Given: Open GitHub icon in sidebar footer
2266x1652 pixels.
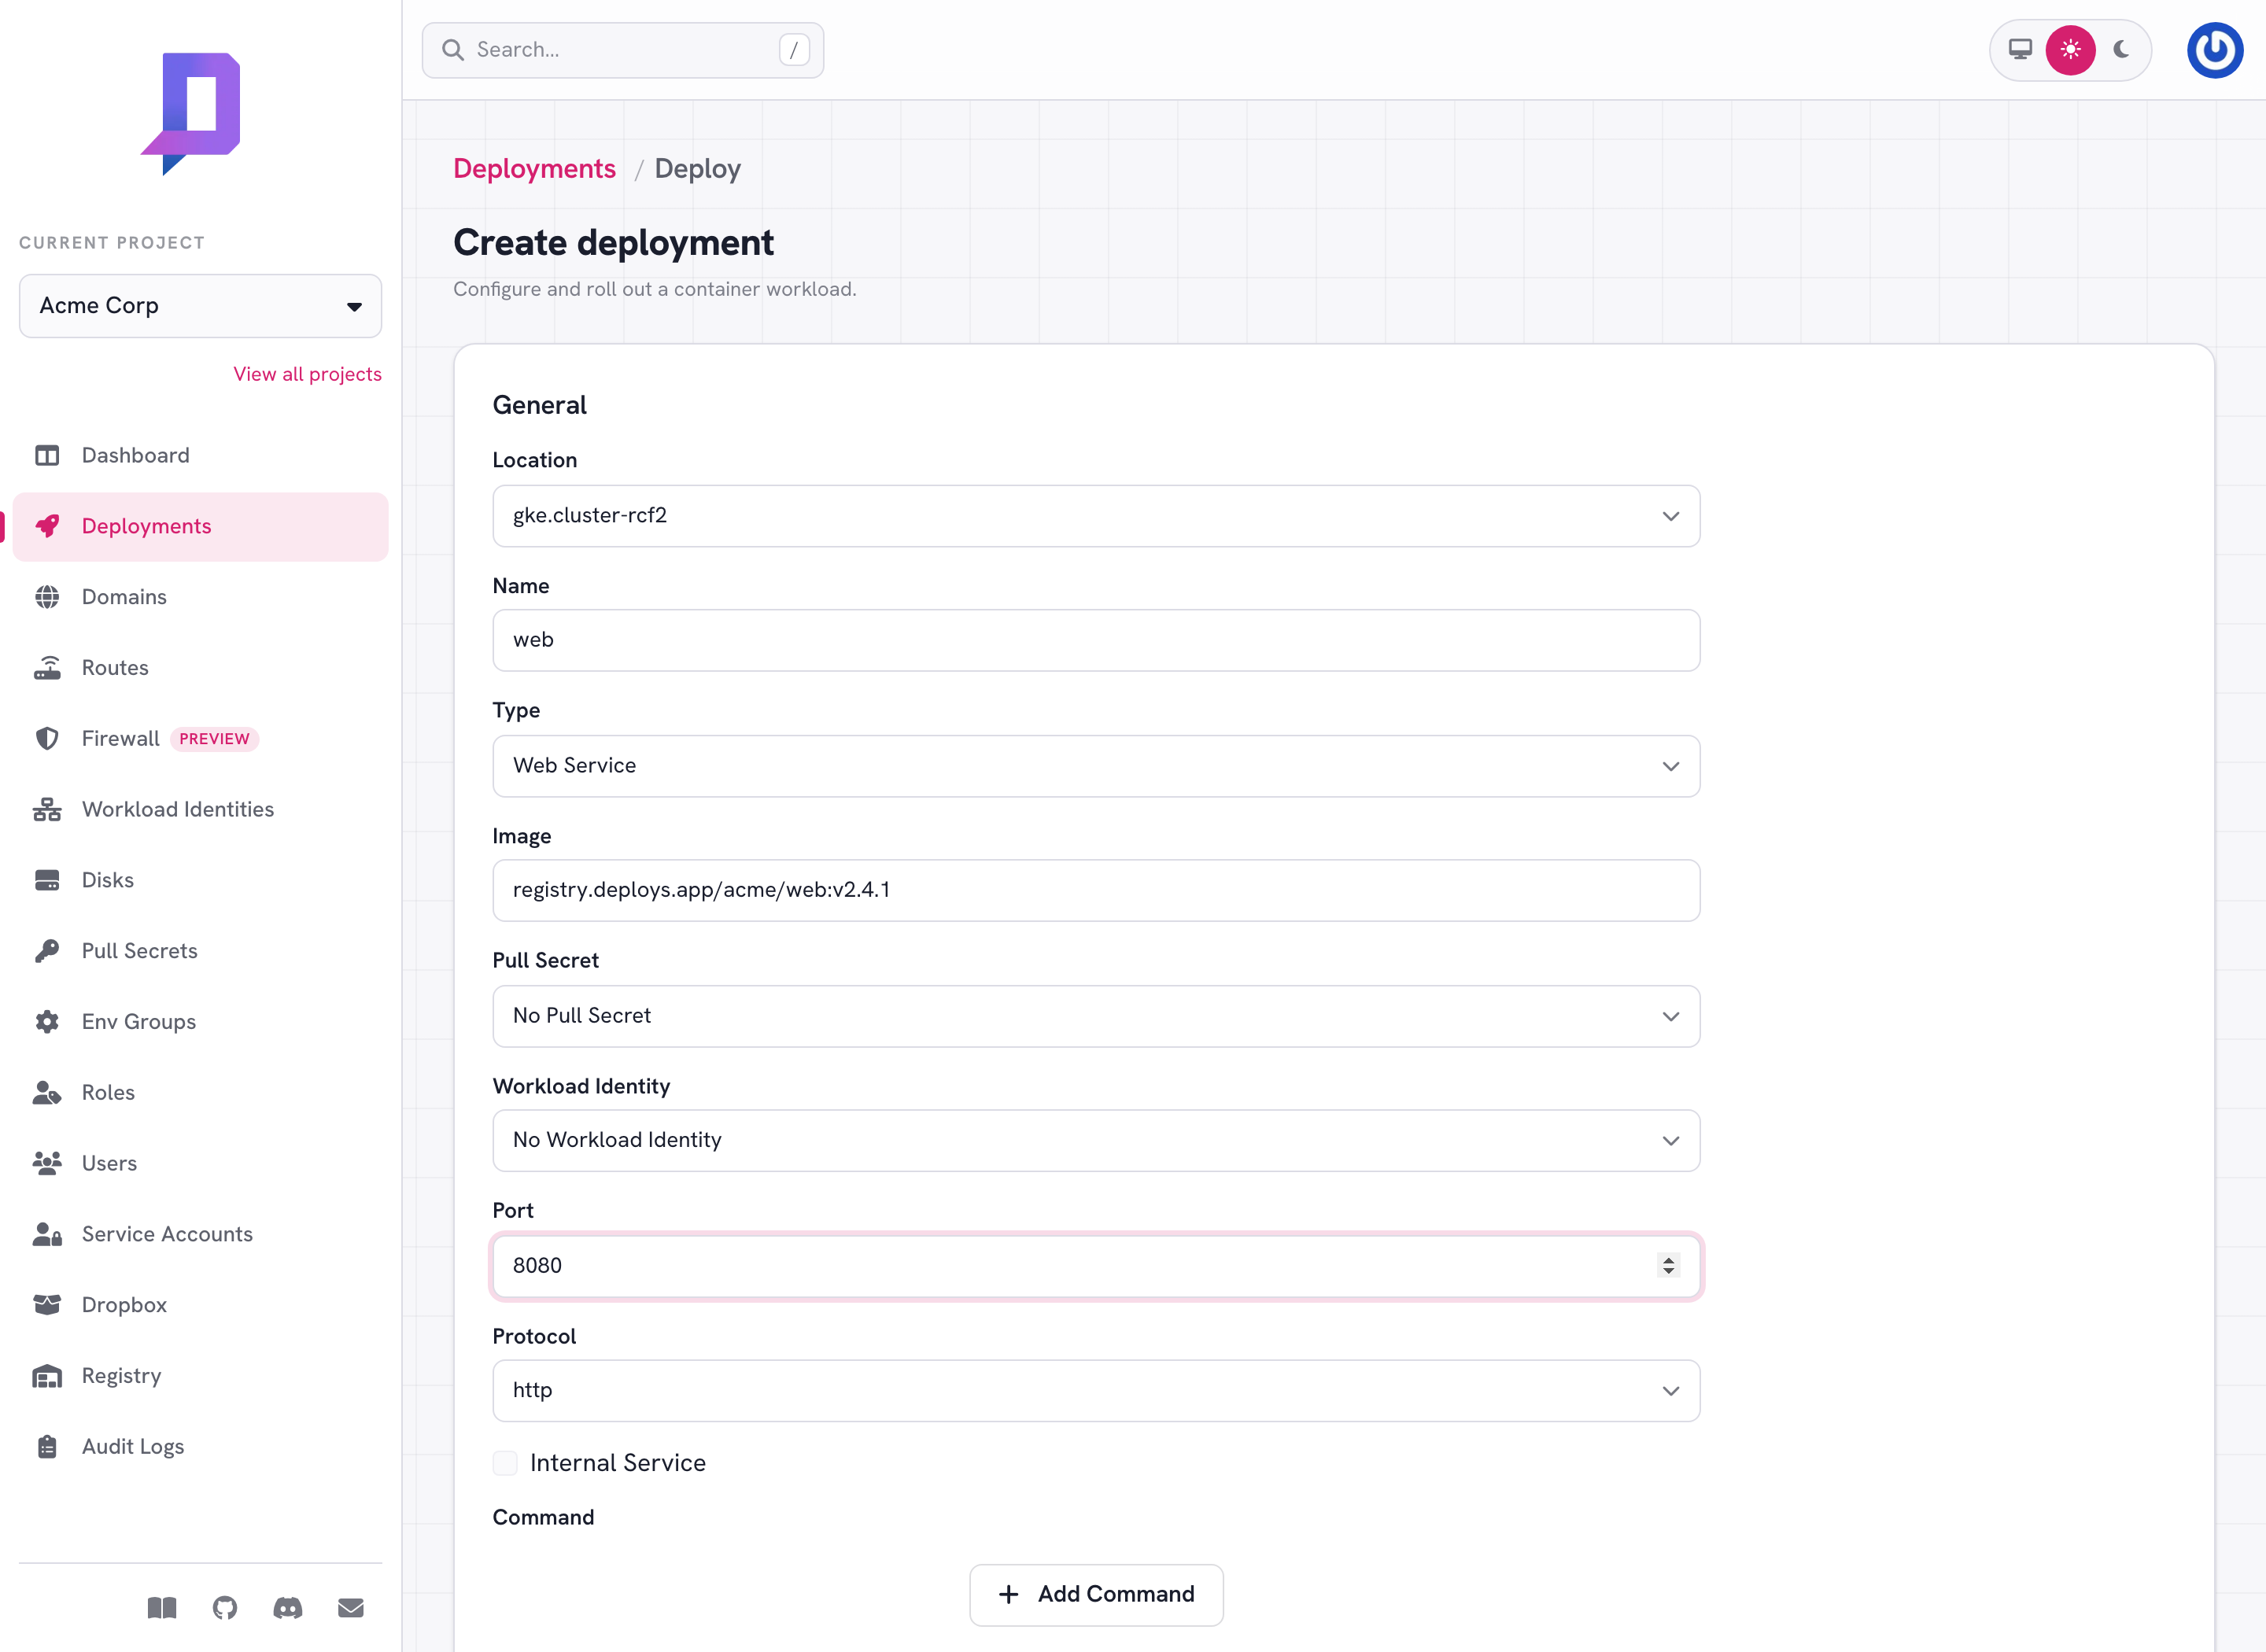Looking at the screenshot, I should (225, 1608).
